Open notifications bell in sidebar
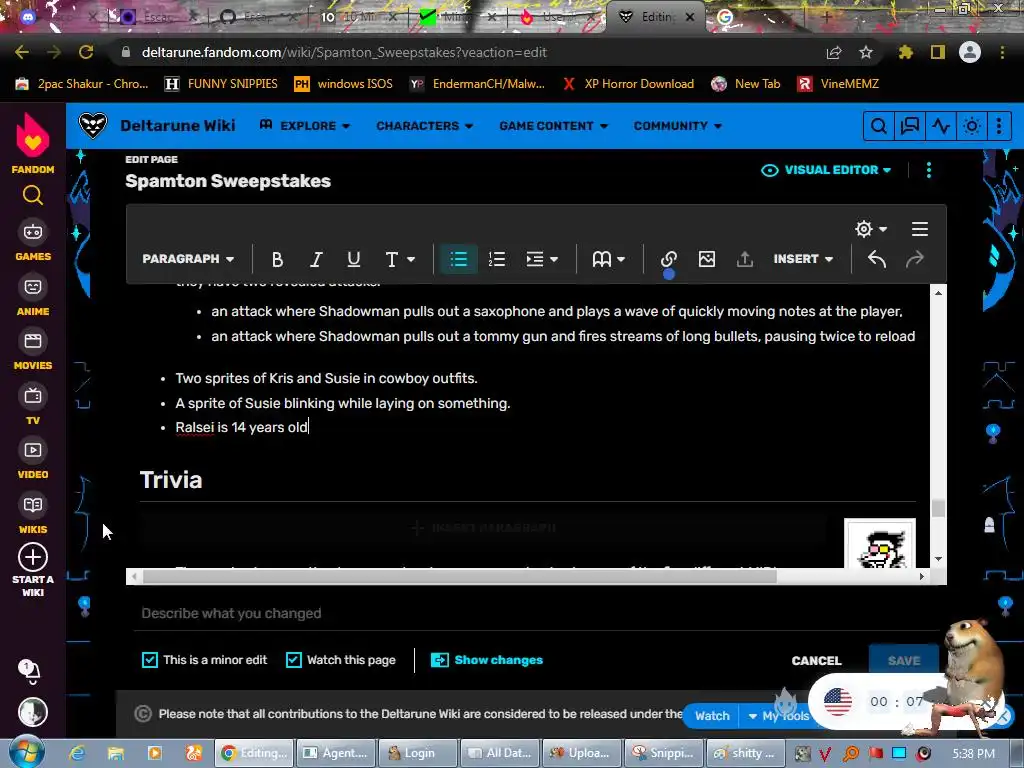The height and width of the screenshot is (768, 1024). pyautogui.click(x=31, y=671)
